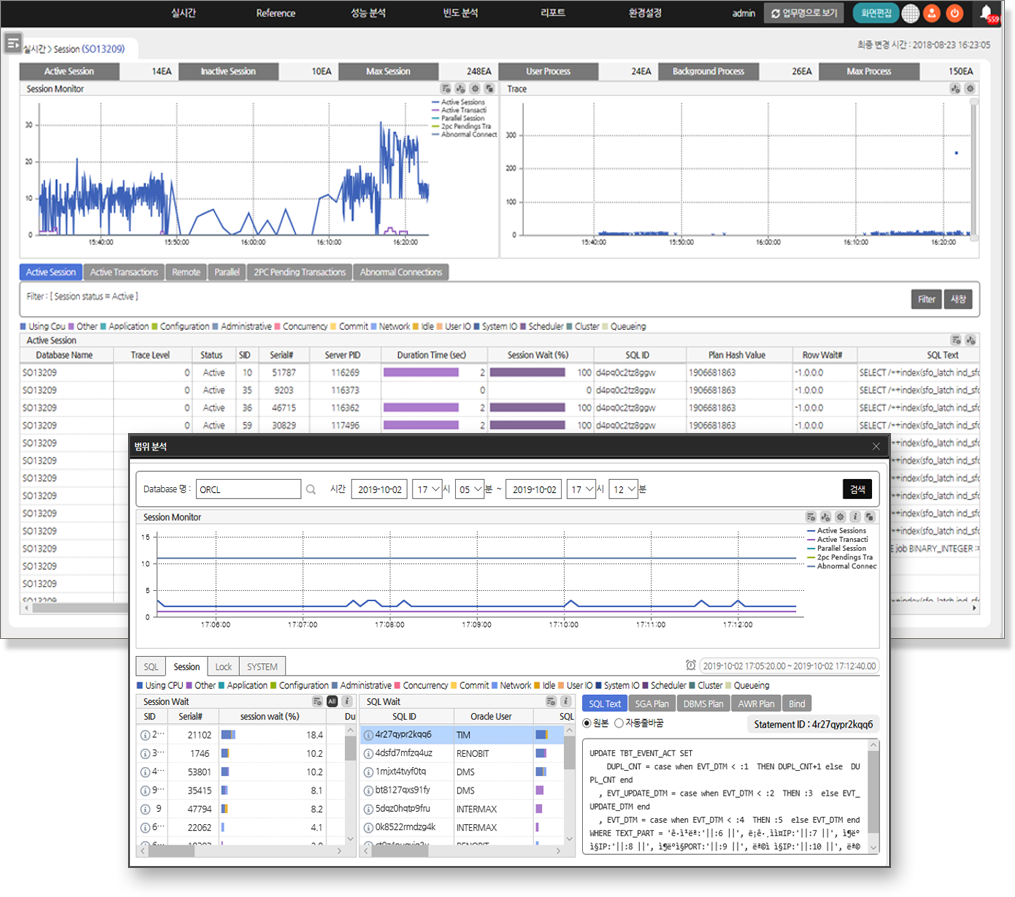Open the hamburger menu beside the Session breadcrumb

[x=13, y=44]
